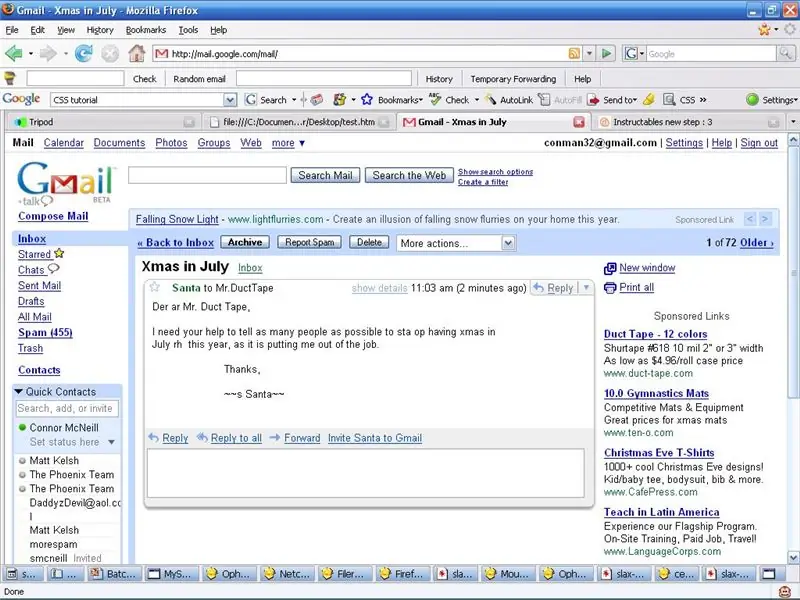Click the Temporary Forwarding toolbar button

tap(513, 79)
